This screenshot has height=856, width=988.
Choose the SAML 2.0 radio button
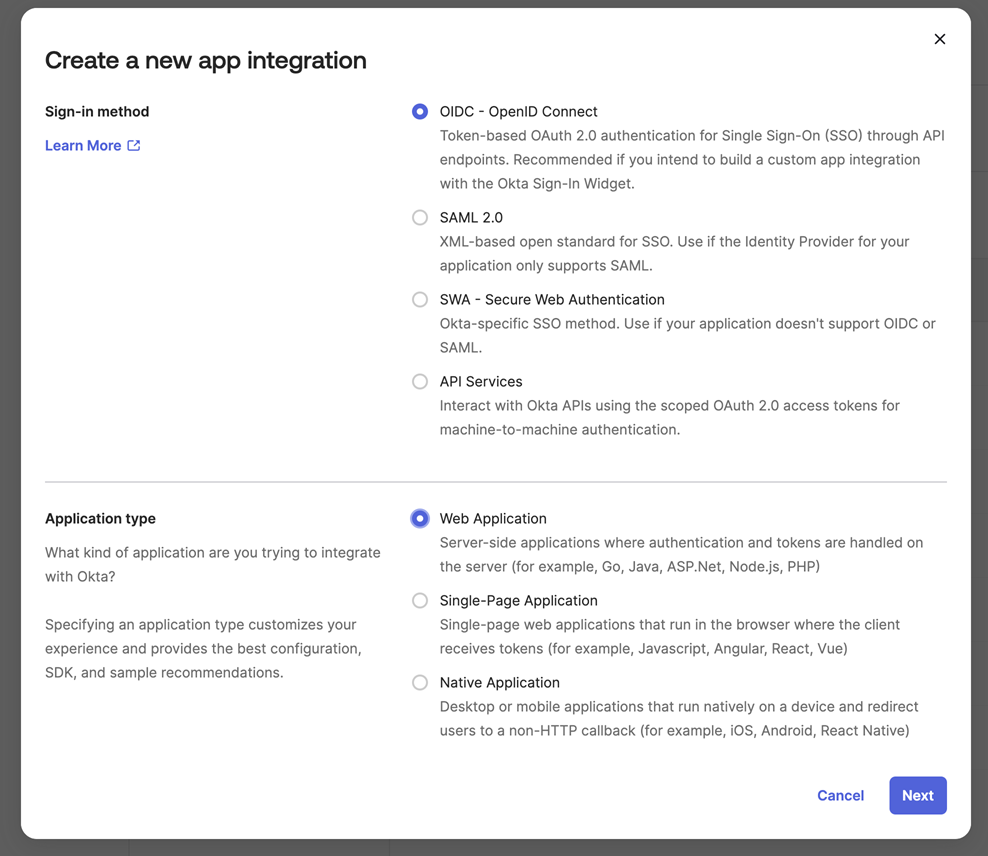tap(420, 218)
